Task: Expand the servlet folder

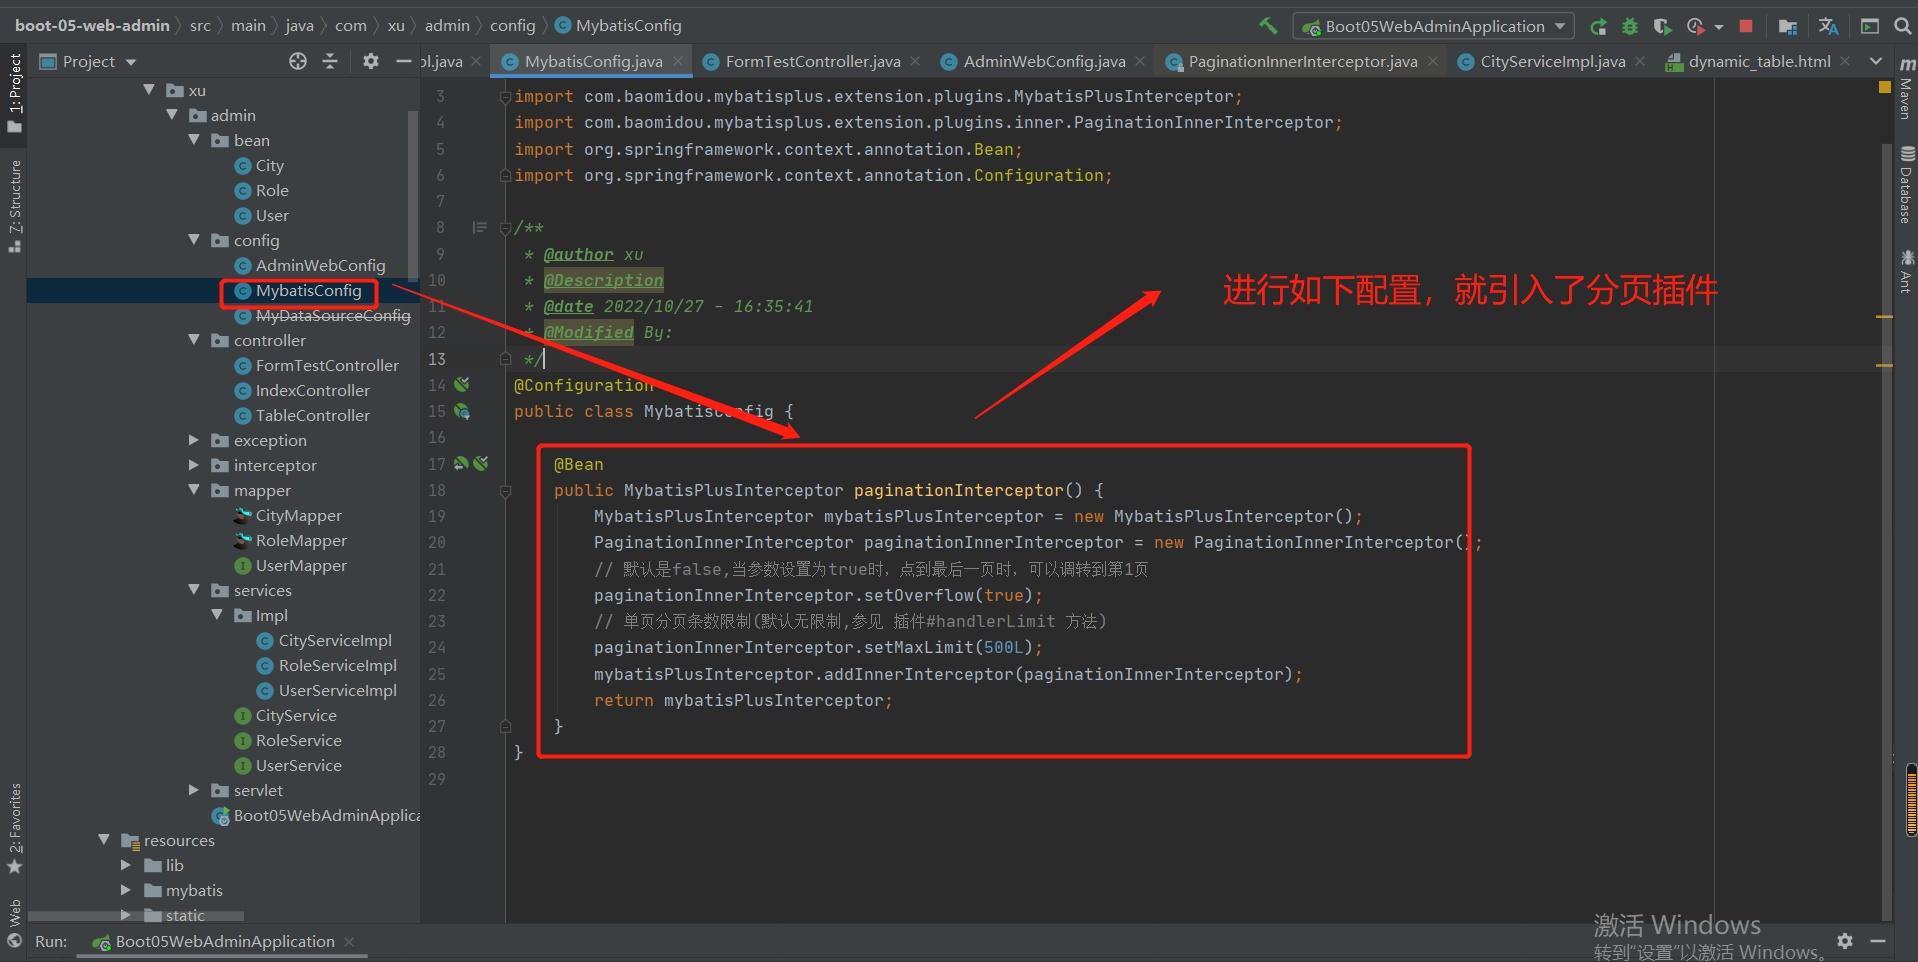Action: [194, 790]
